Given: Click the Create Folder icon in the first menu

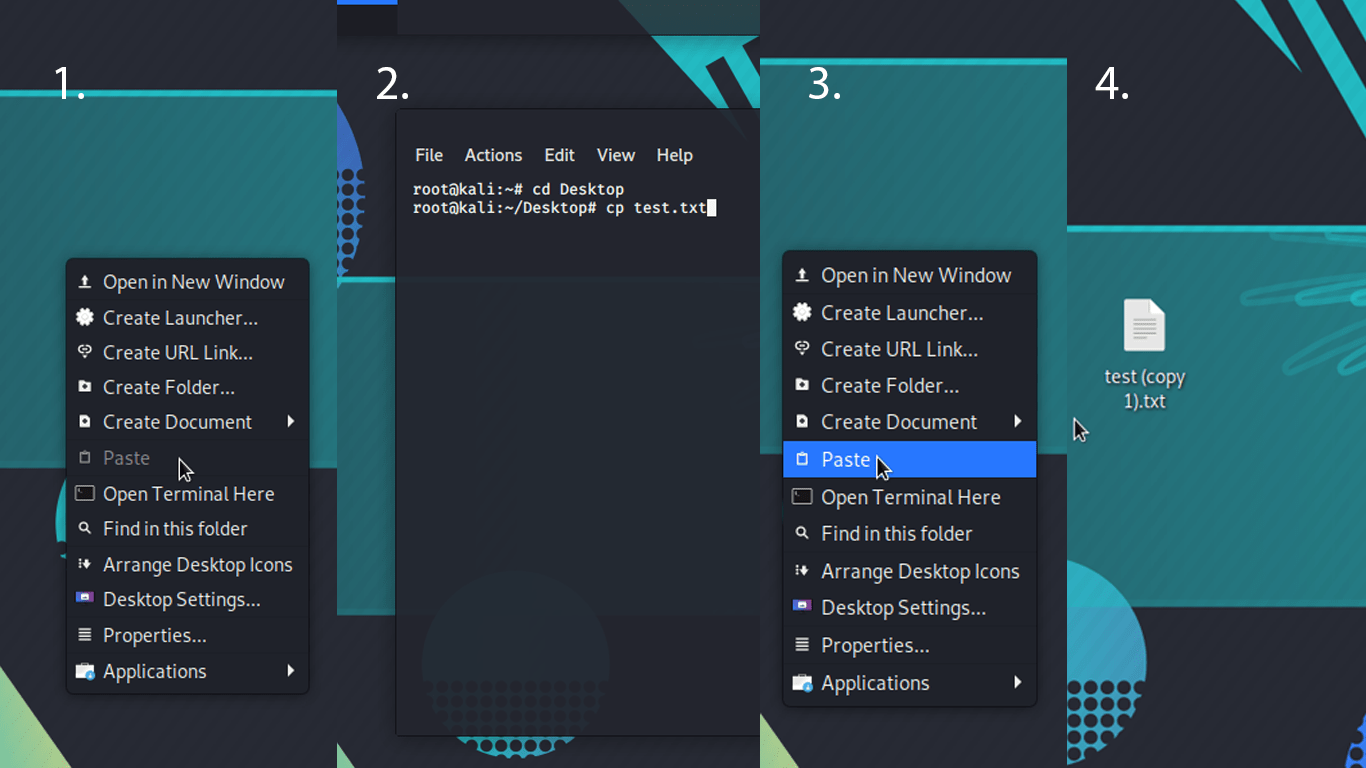Looking at the screenshot, I should [x=86, y=387].
